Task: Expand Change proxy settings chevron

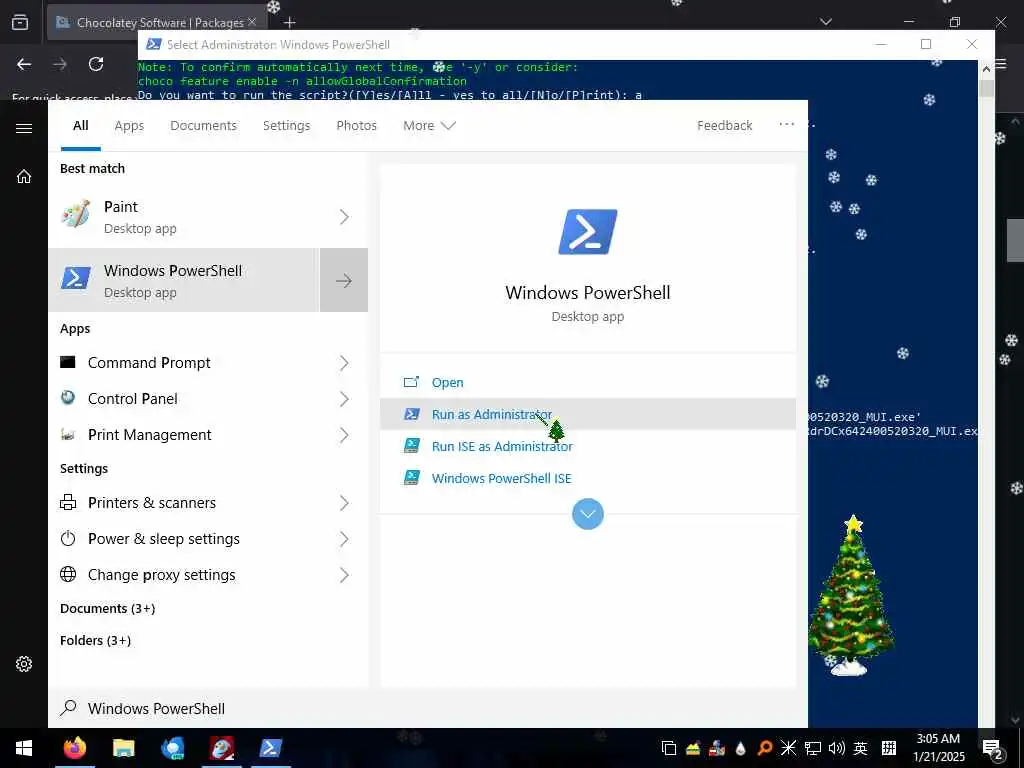Action: click(344, 574)
